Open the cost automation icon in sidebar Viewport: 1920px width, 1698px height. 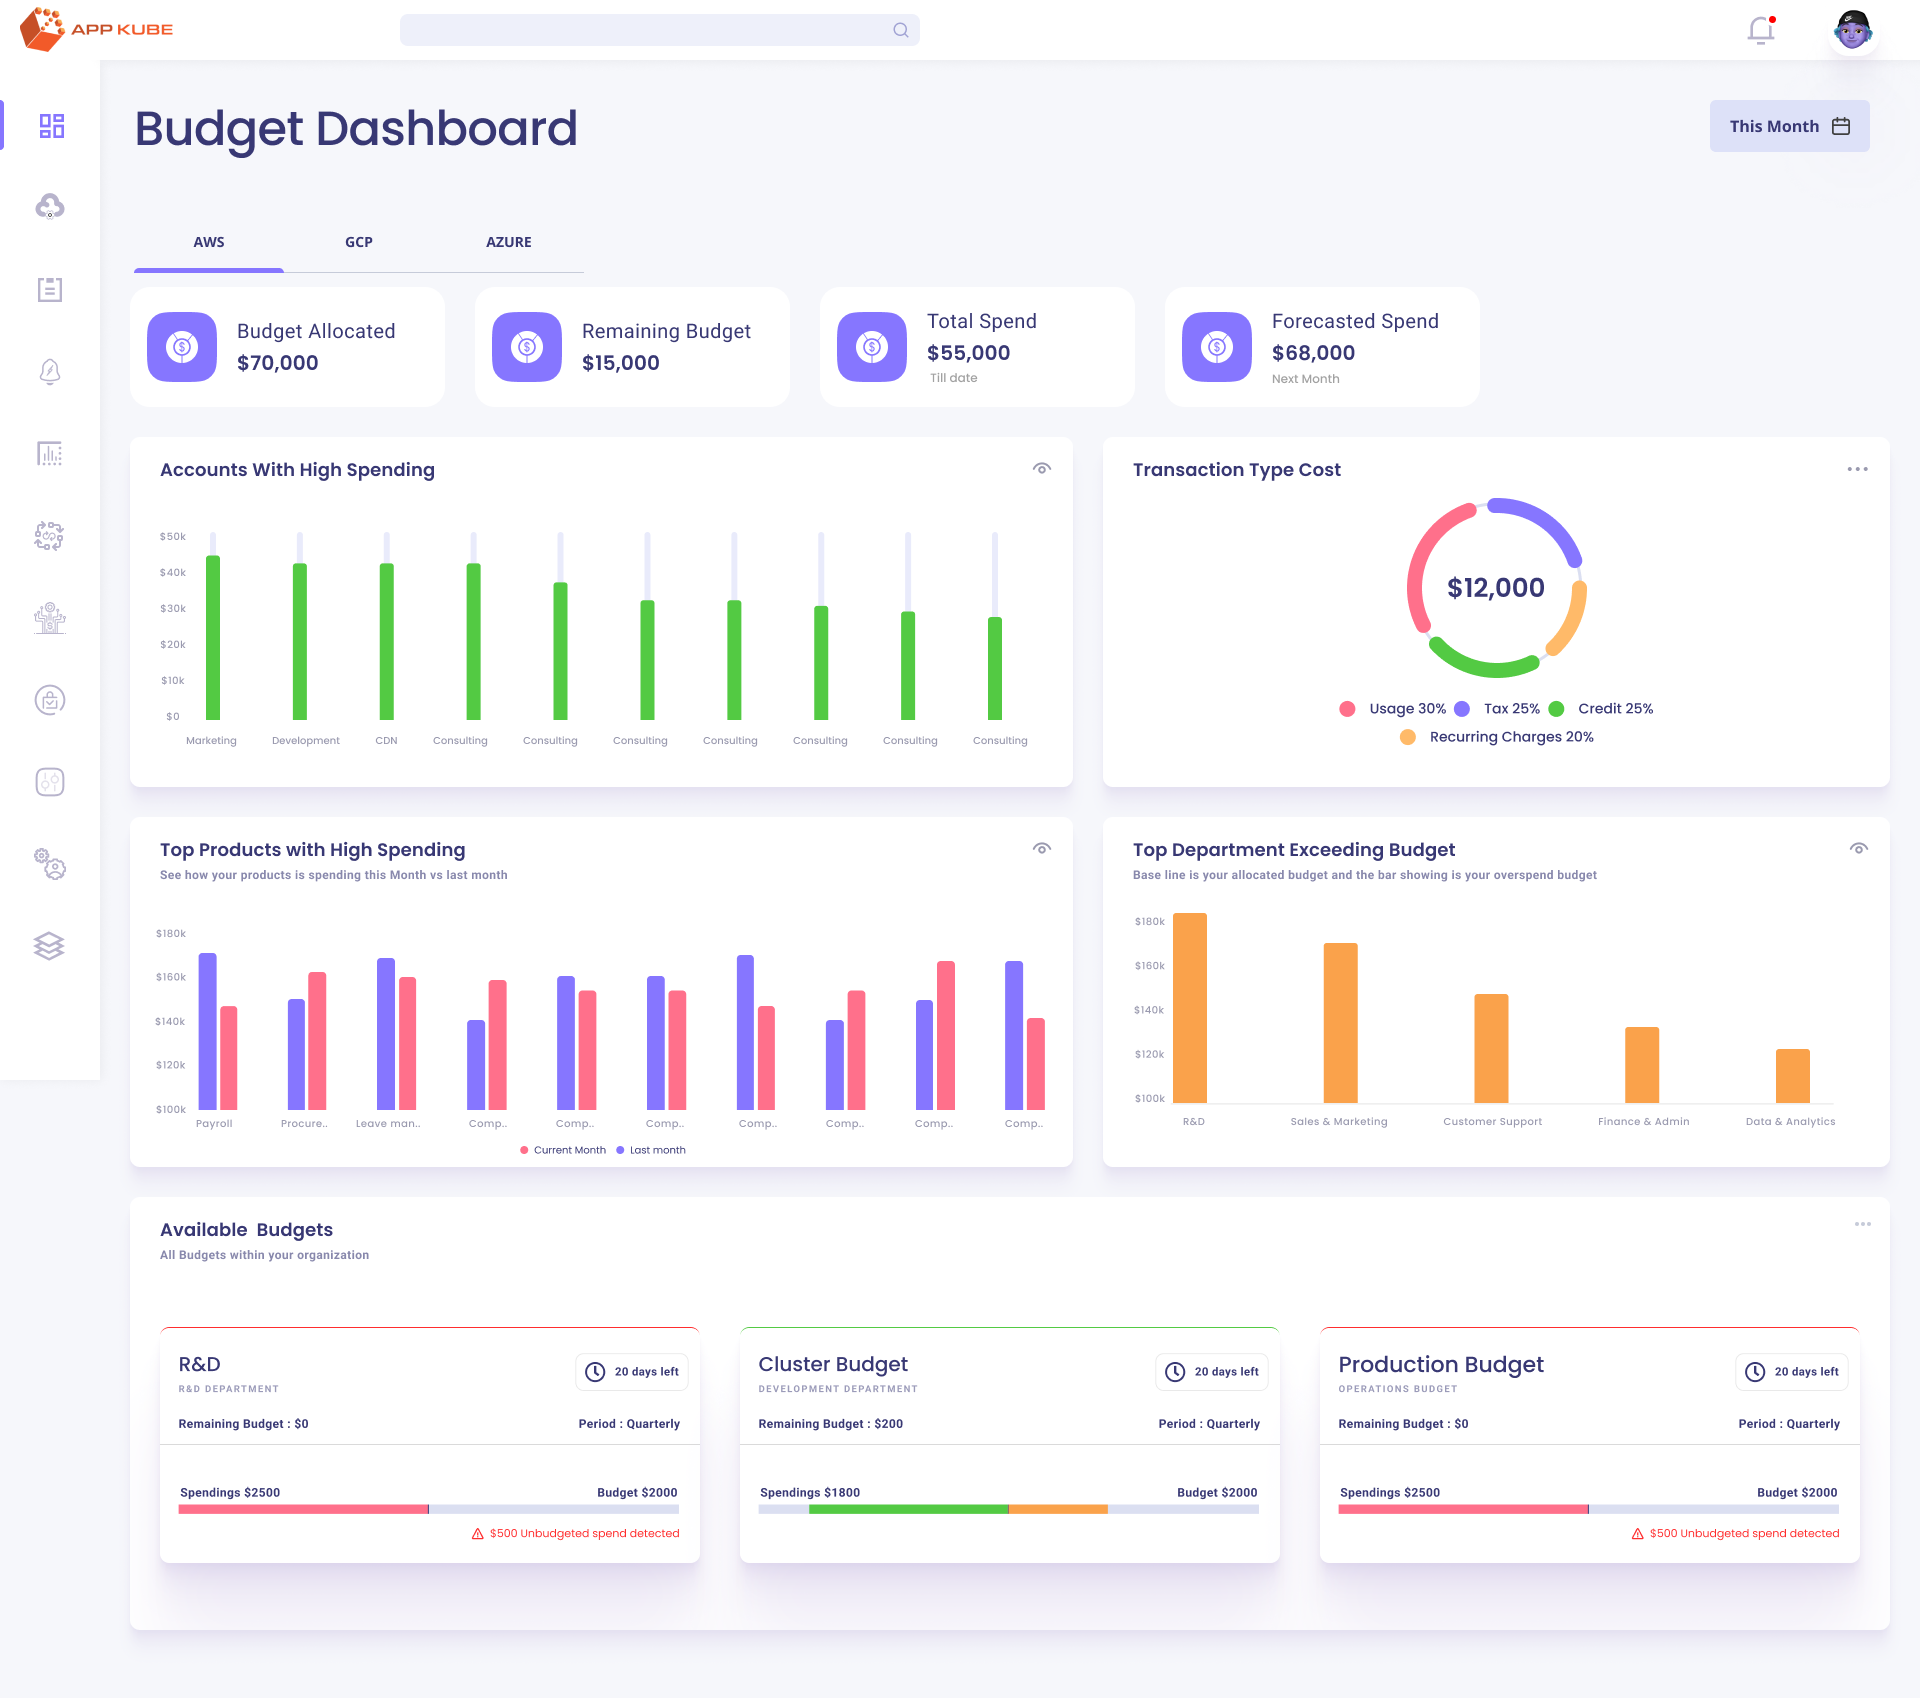49,617
